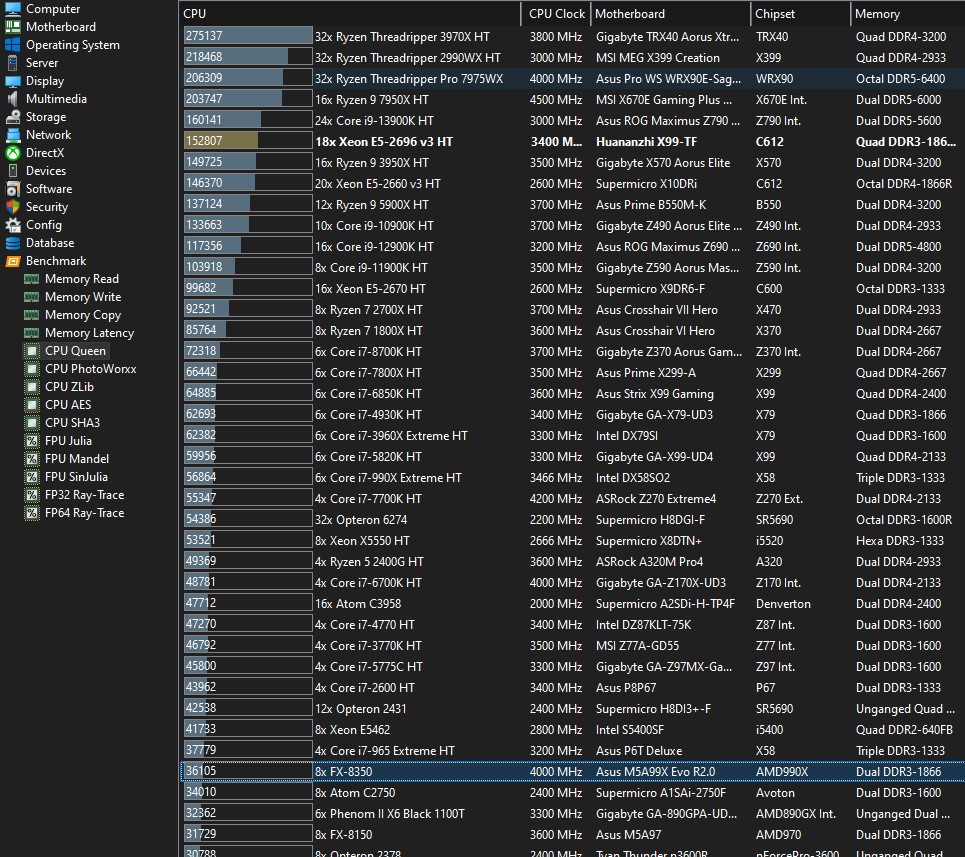Click the Storage category icon
Viewport: 965px width, 857px height.
pos(13,117)
